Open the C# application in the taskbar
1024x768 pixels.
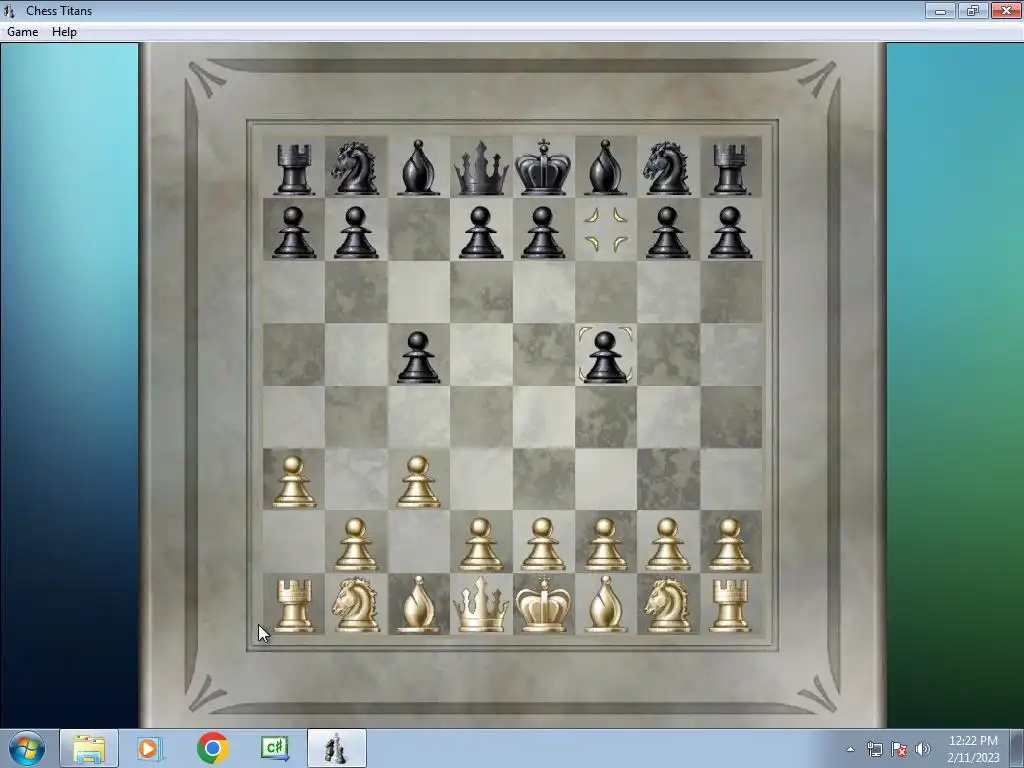tap(274, 748)
